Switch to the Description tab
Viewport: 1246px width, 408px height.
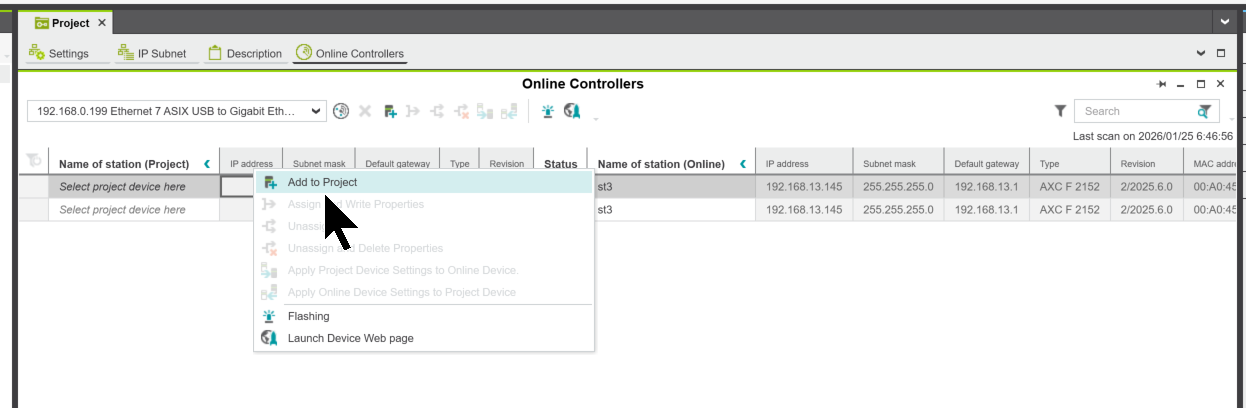(x=245, y=53)
